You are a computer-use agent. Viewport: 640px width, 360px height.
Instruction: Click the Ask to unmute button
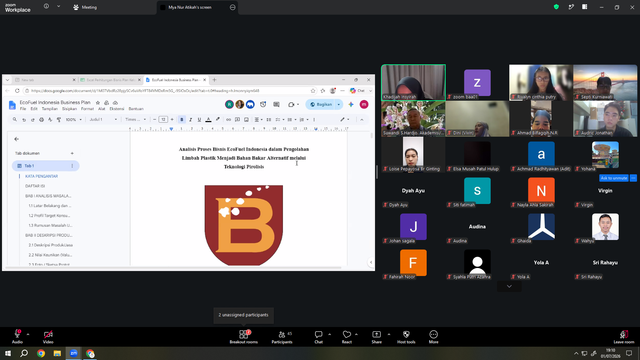(614, 178)
